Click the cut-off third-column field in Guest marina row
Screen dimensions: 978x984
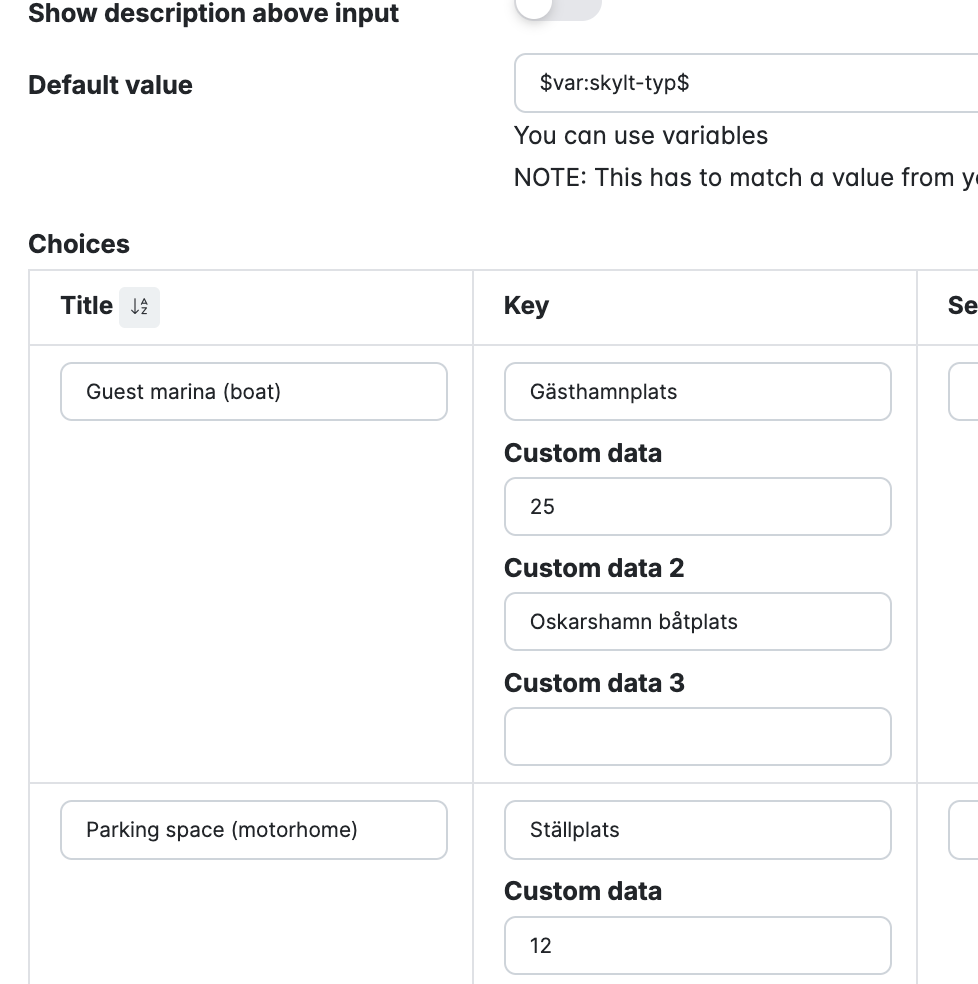(964, 392)
